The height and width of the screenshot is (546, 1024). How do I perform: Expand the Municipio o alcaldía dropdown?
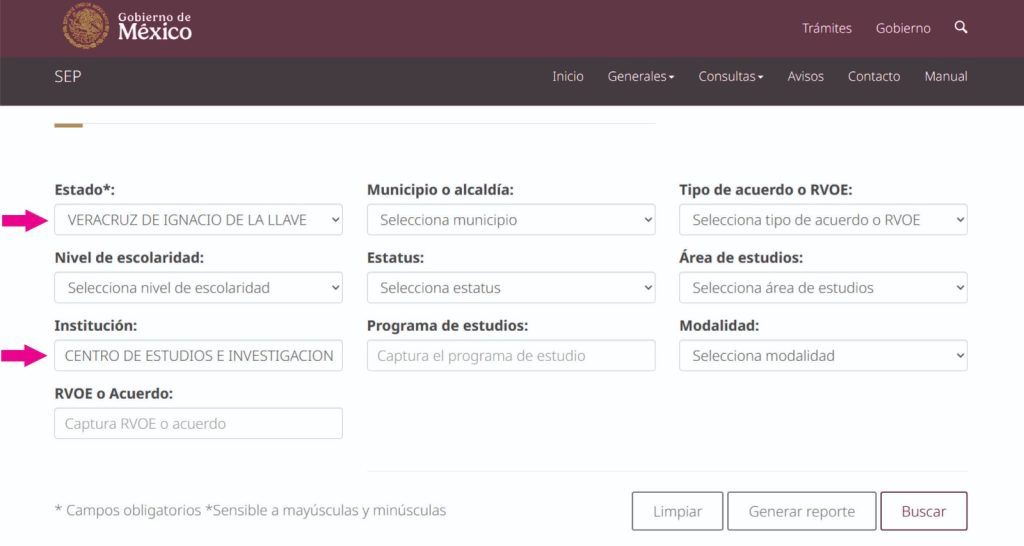(510, 220)
